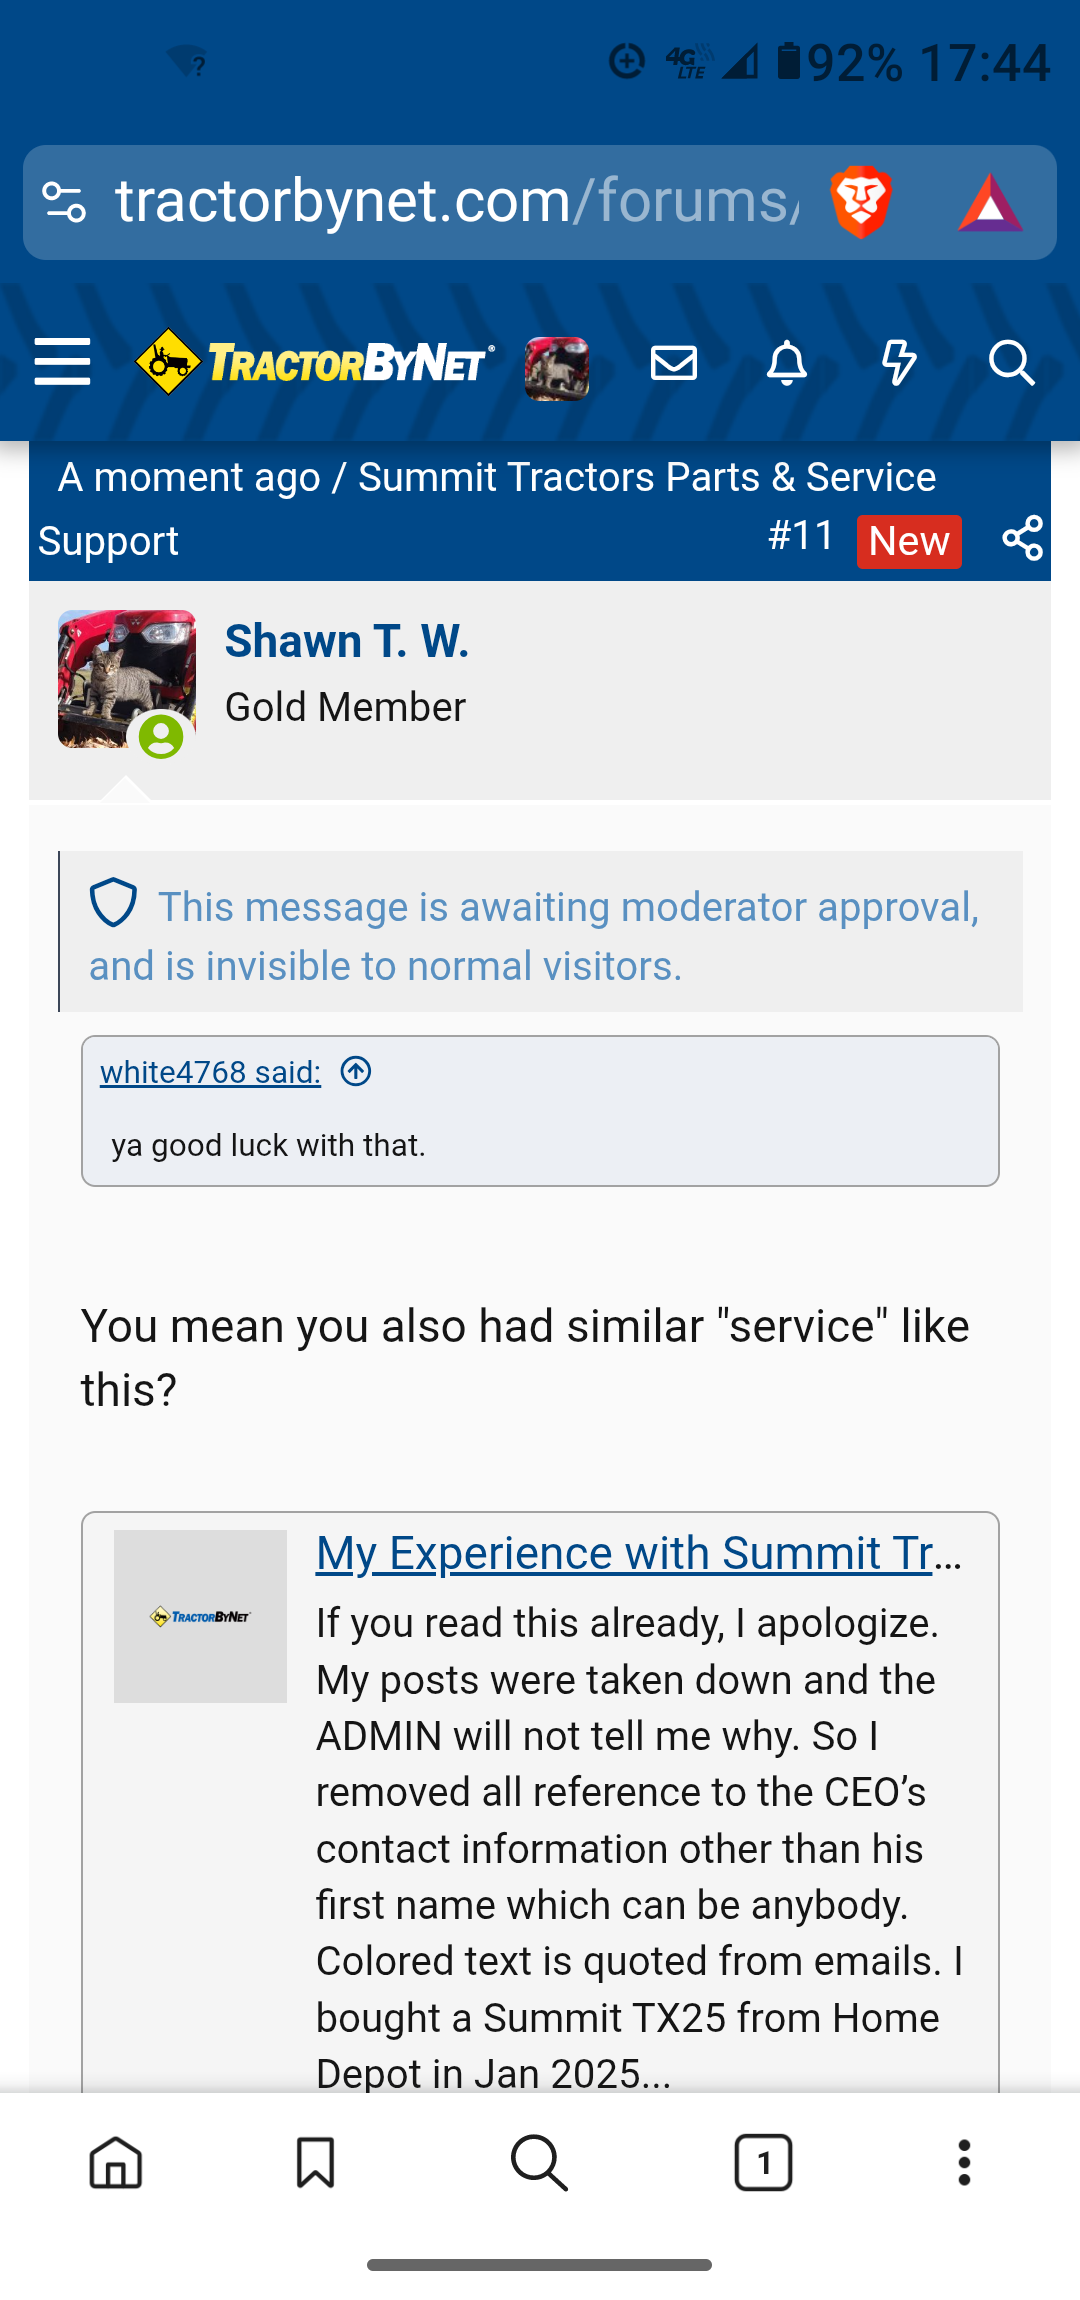
Task: Tap the Brave Shields lion icon
Action: click(860, 202)
